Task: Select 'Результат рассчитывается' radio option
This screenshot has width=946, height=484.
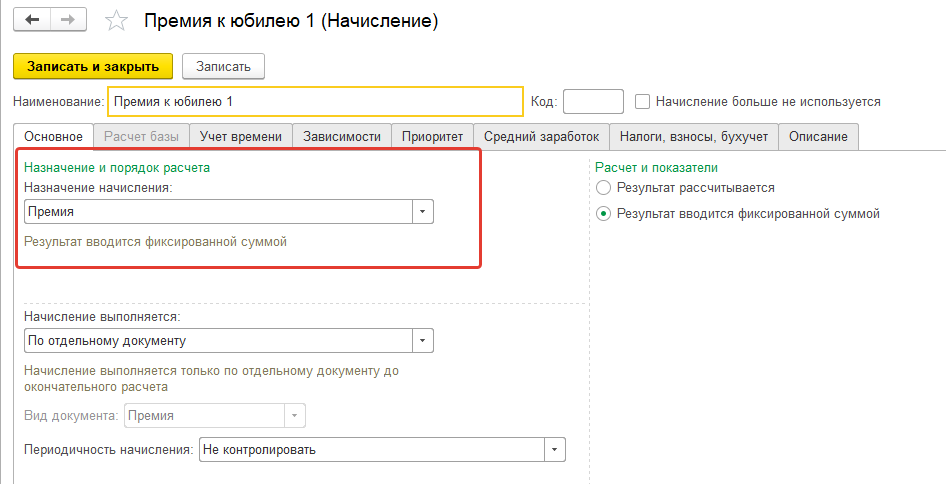Action: point(603,187)
